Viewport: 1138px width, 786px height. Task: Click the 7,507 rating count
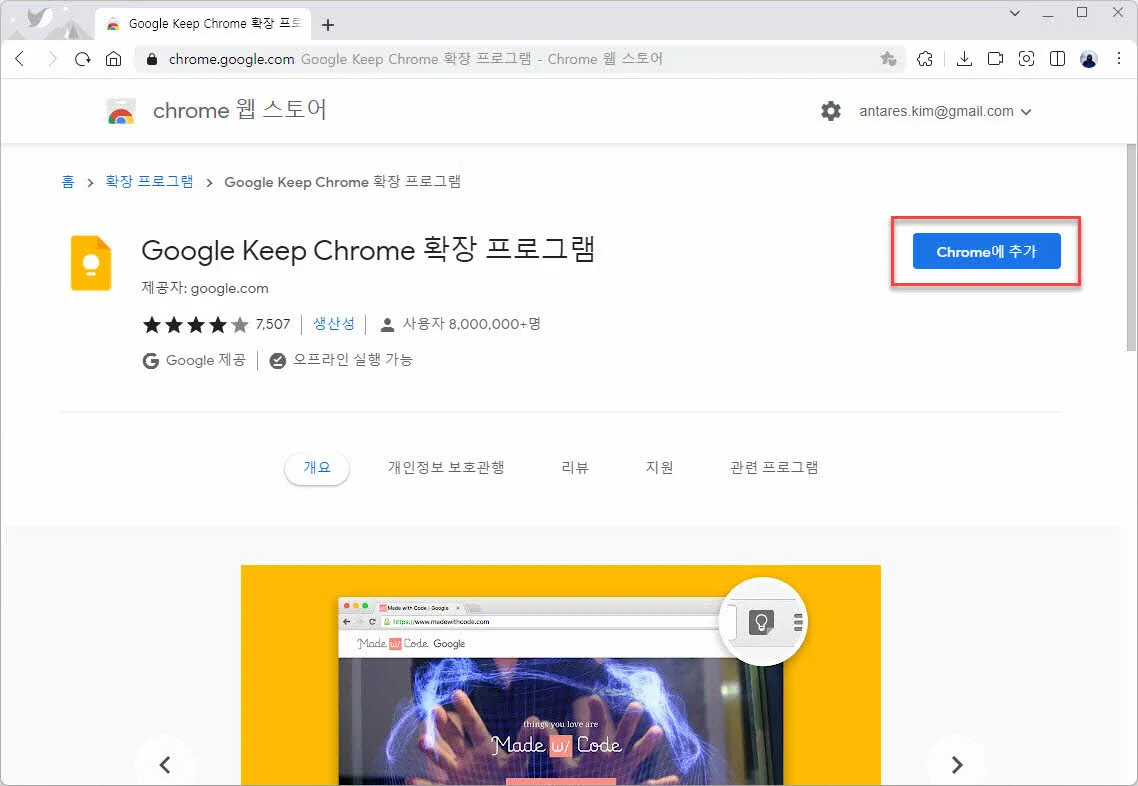point(273,324)
